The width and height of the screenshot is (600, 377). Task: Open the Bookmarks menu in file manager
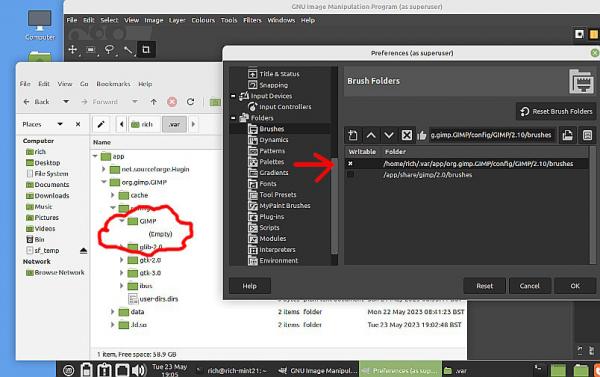point(113,84)
